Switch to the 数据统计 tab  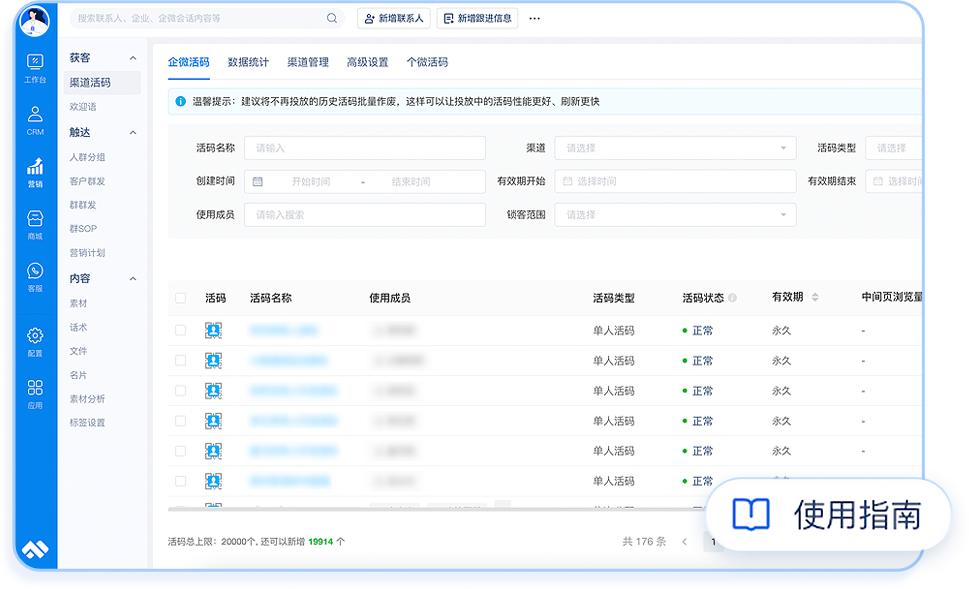tap(248, 62)
